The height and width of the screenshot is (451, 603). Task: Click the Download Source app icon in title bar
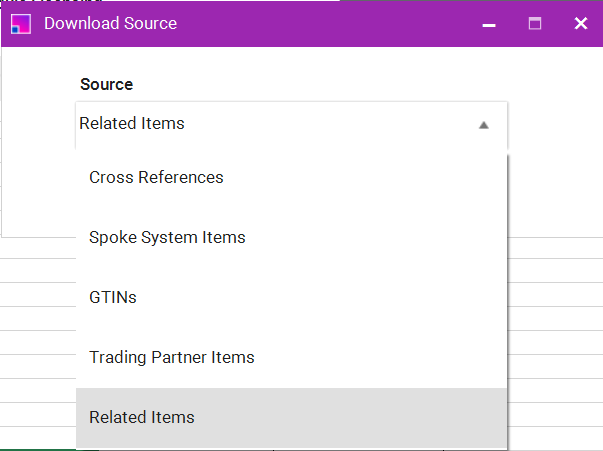tap(21, 24)
